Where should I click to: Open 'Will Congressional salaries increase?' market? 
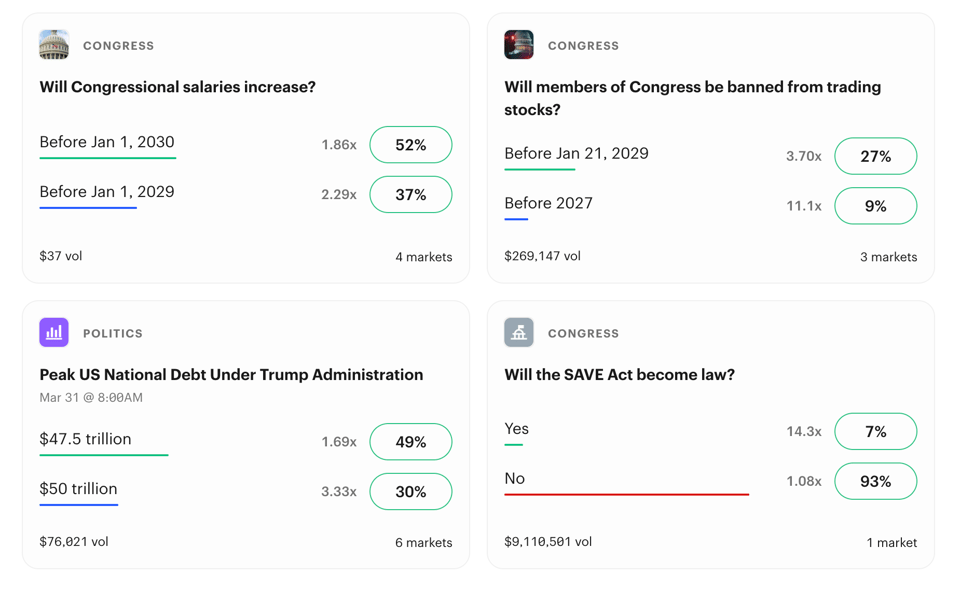coord(178,87)
